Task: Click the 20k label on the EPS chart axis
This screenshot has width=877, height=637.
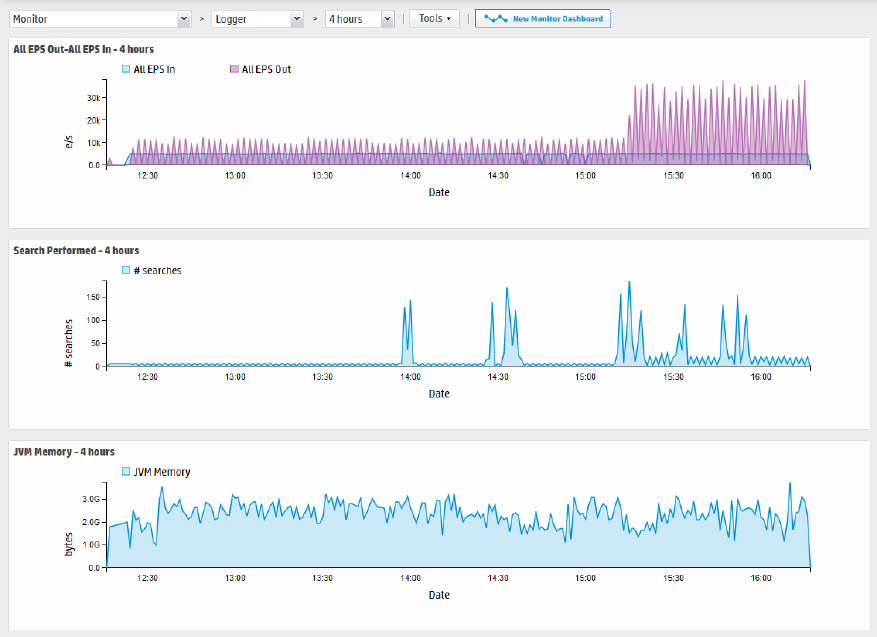Action: 93,120
